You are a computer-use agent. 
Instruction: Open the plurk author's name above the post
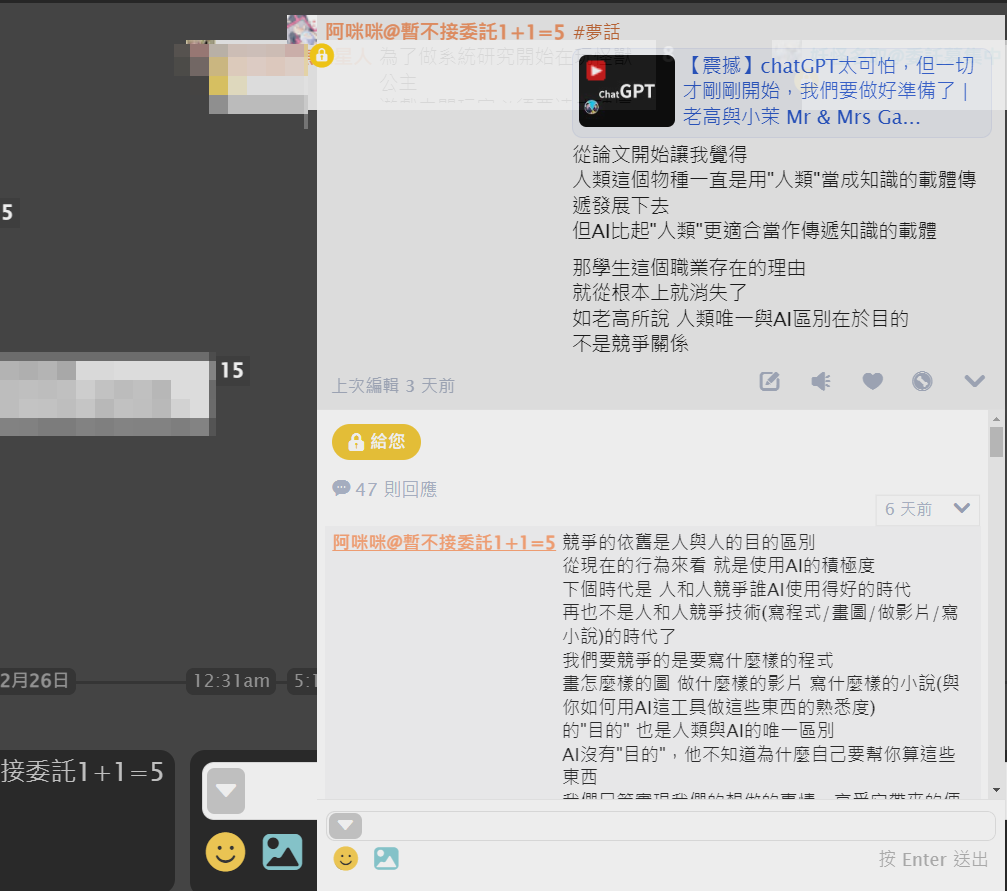[444, 31]
